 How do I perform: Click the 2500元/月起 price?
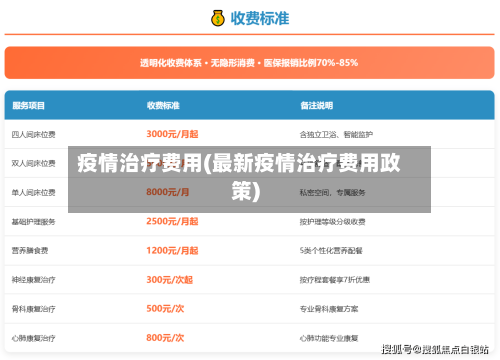(x=172, y=221)
